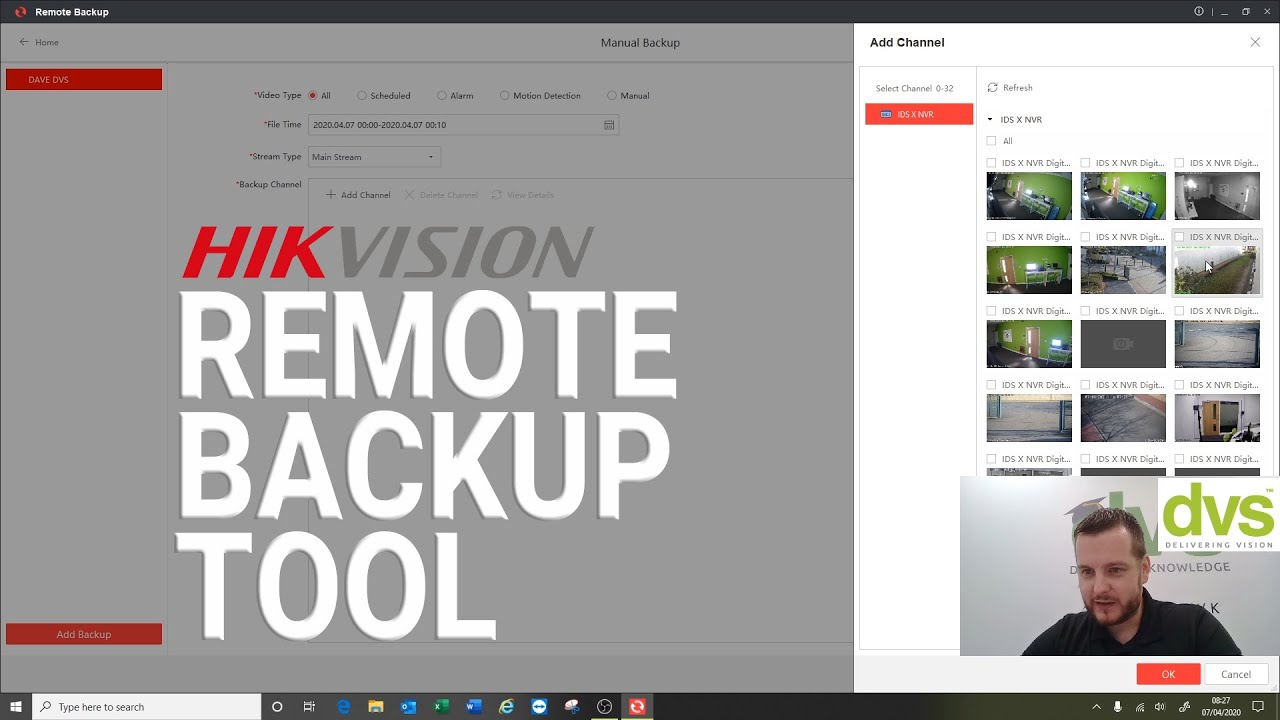
Task: Select the IDS X NVR device entry
Action: tap(919, 114)
